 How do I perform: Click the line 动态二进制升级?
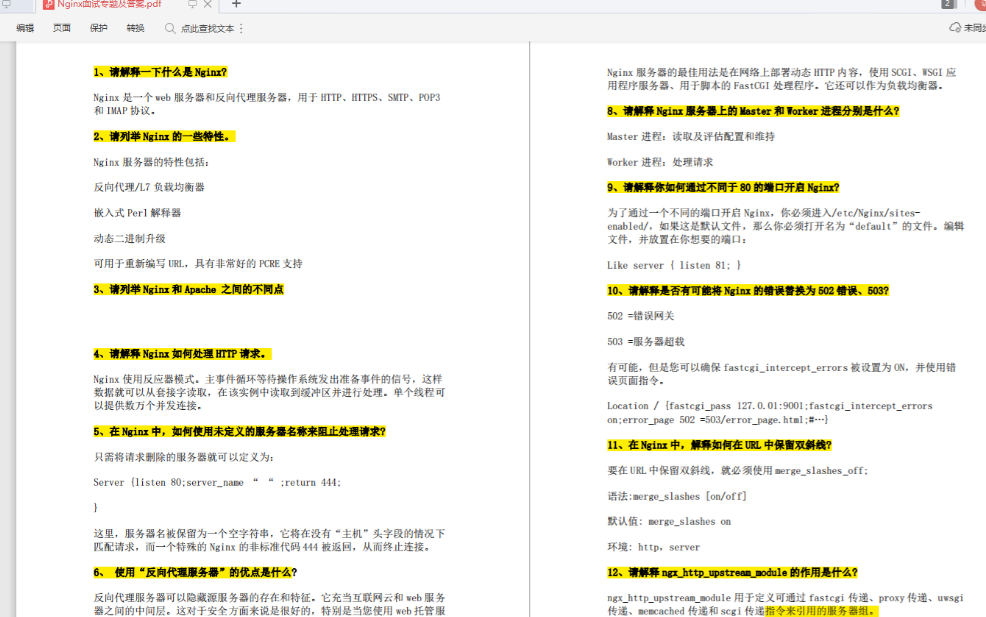click(130, 239)
